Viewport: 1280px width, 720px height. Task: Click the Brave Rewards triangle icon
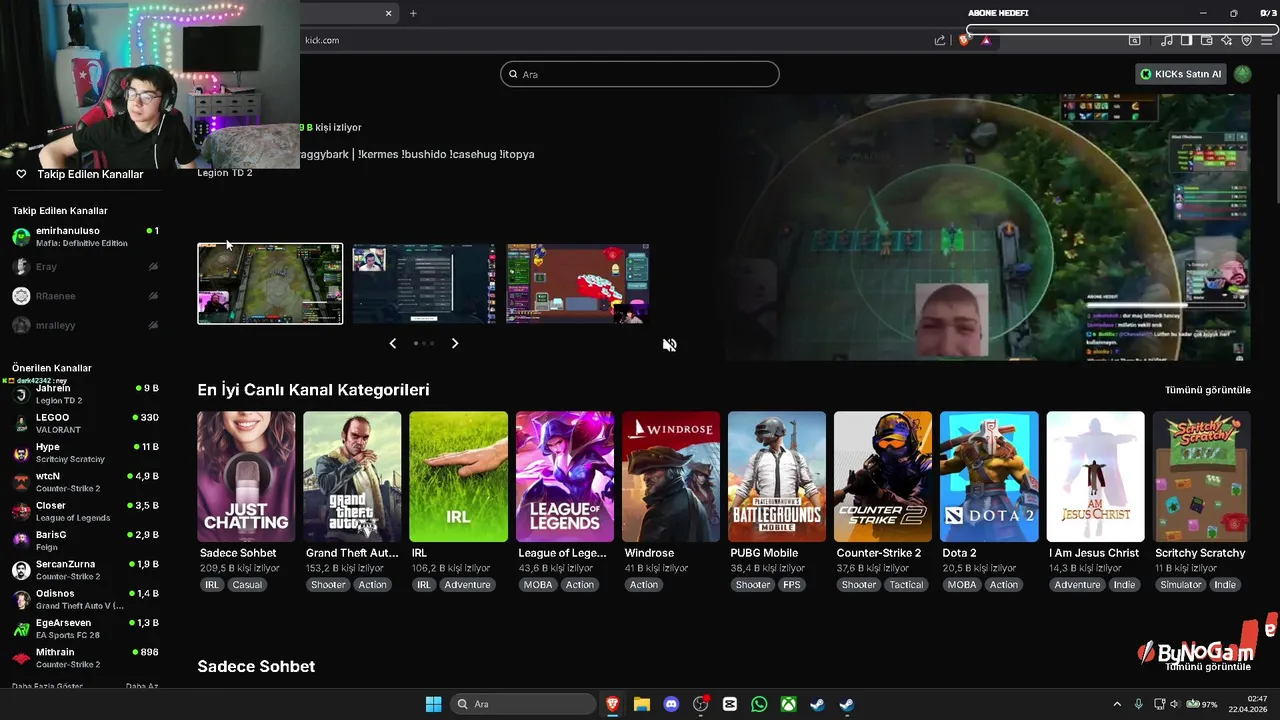point(986,40)
